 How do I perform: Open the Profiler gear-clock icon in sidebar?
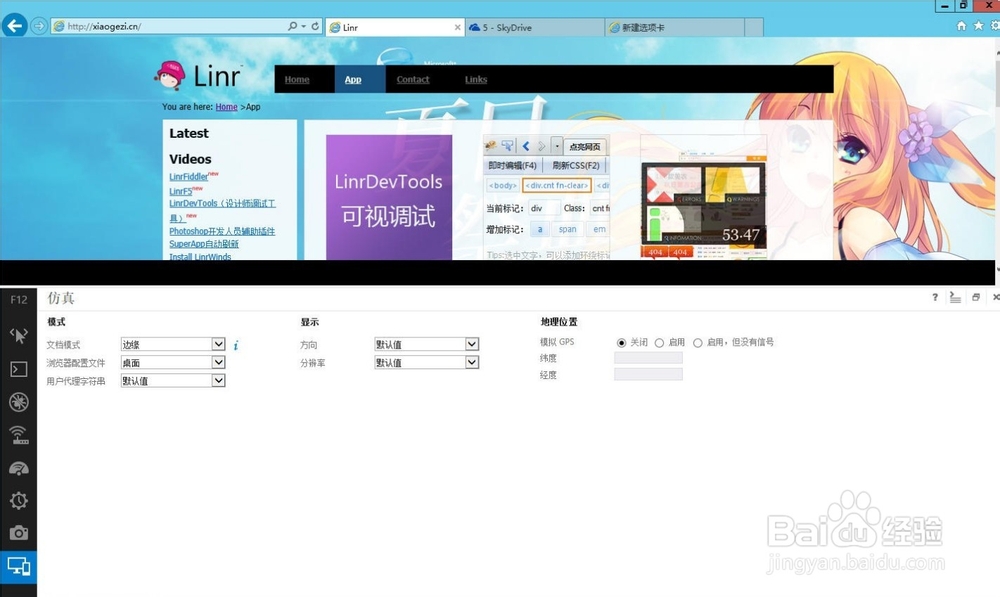[18, 501]
